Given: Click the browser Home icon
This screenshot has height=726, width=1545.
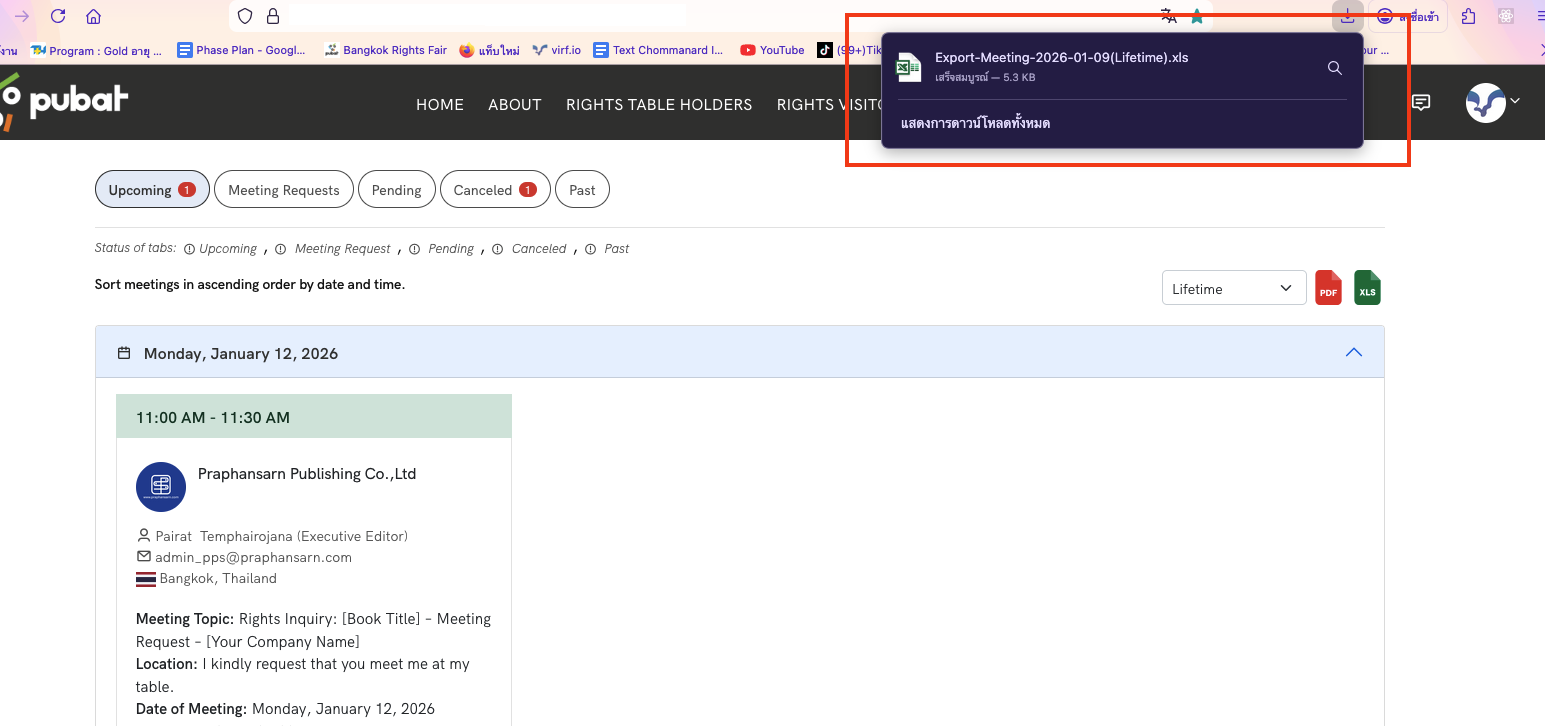Looking at the screenshot, I should point(95,16).
